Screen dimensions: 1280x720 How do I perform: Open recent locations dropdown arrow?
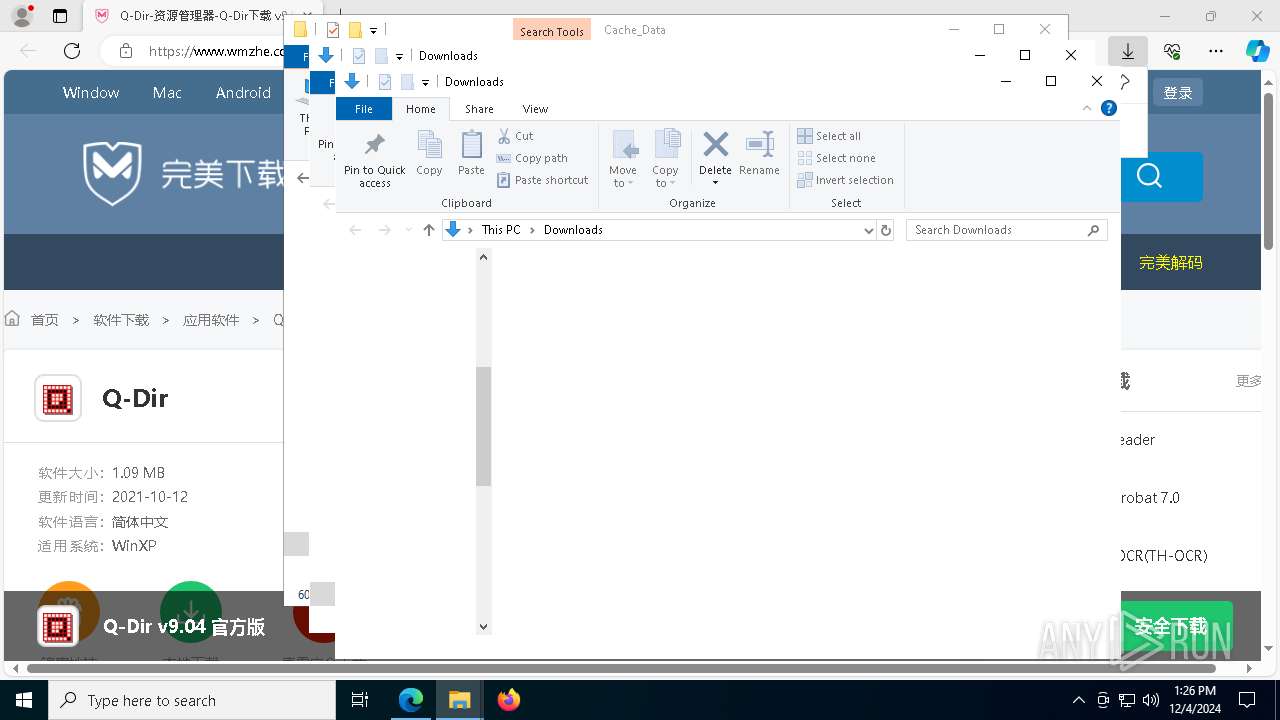(x=408, y=230)
